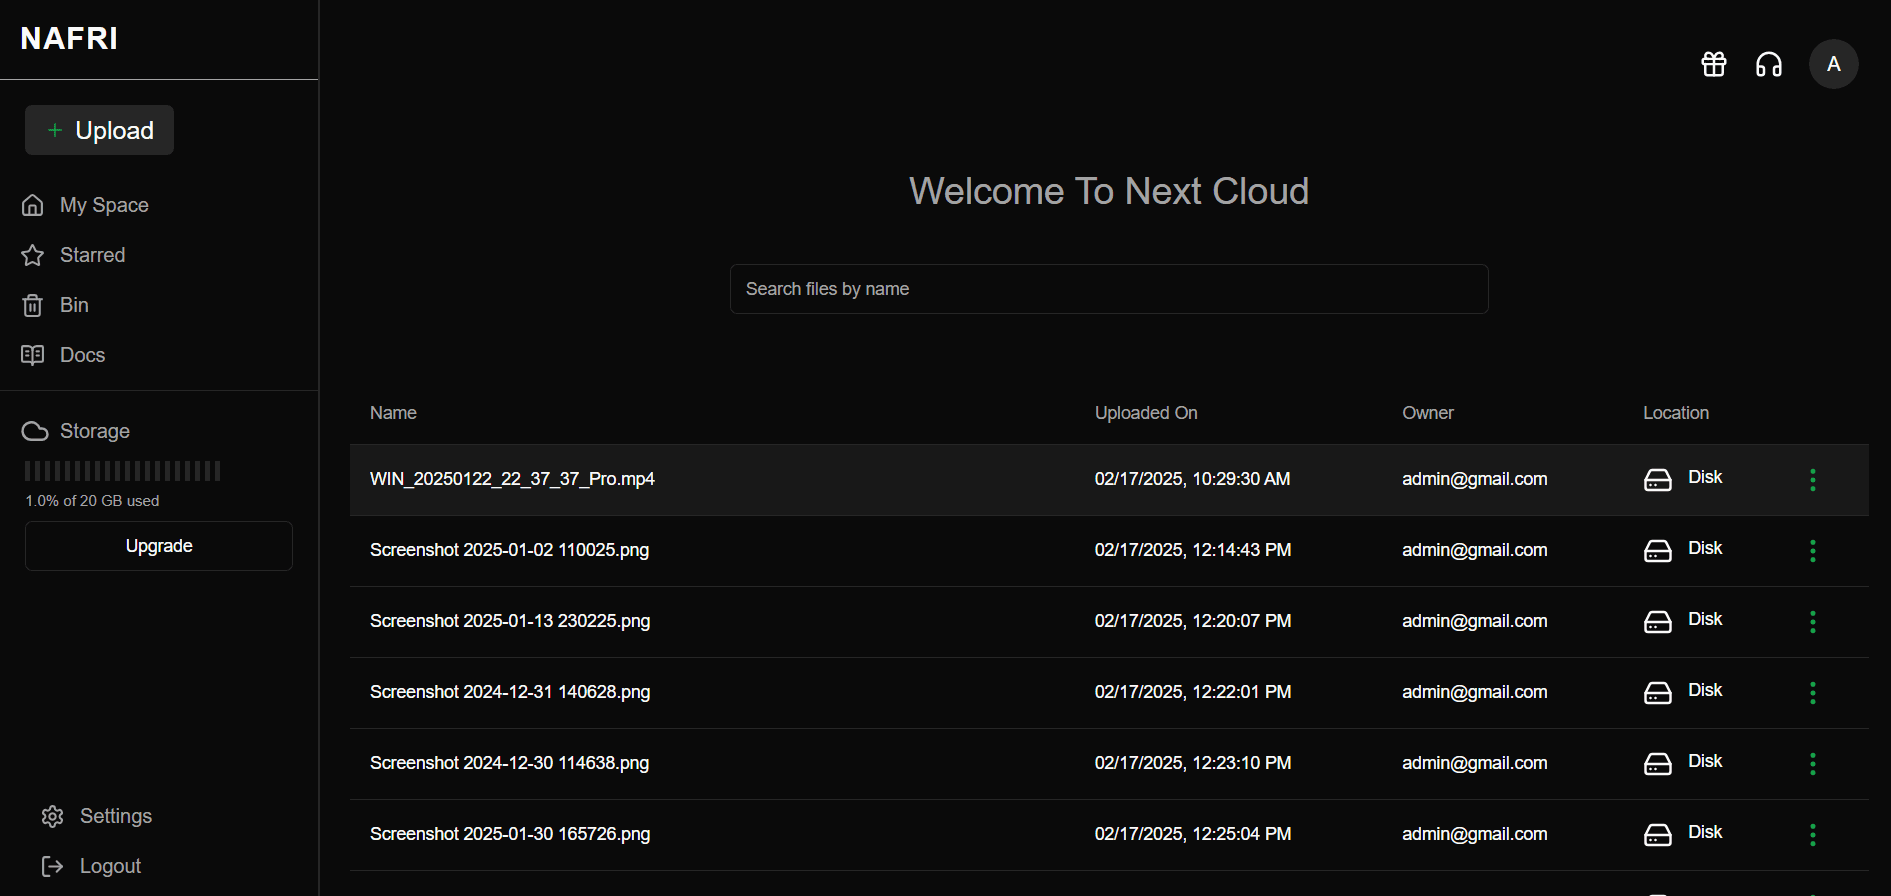Click the Upgrade storage button
The image size is (1891, 896).
pos(159,546)
